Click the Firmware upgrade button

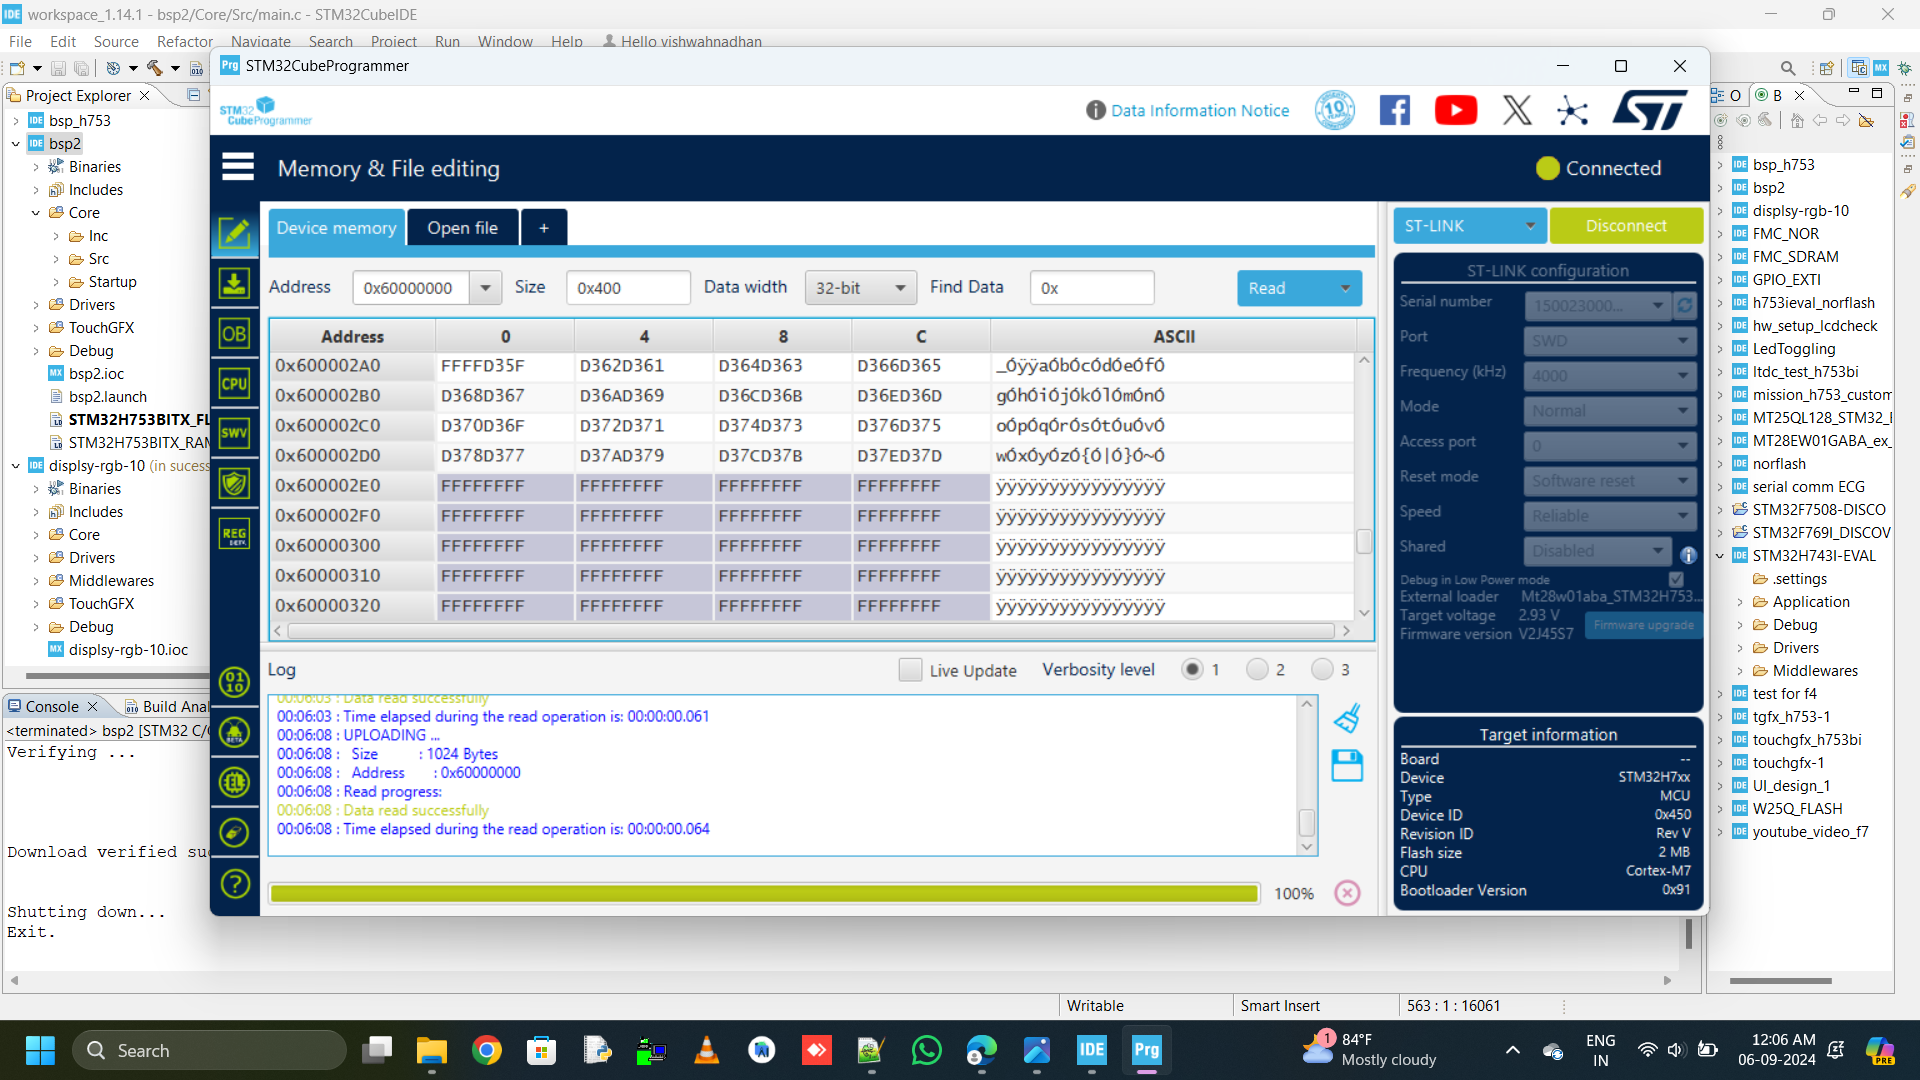1642,625
